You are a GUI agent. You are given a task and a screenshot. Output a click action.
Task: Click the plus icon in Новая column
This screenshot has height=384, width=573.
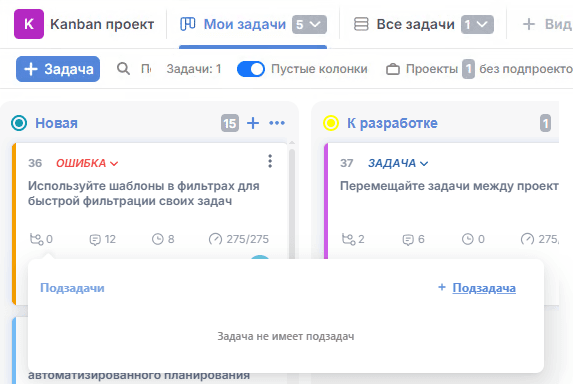click(253, 123)
